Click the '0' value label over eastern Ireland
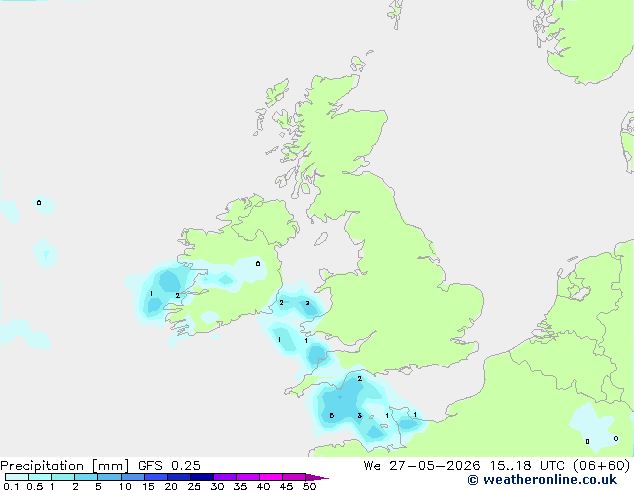 click(258, 264)
